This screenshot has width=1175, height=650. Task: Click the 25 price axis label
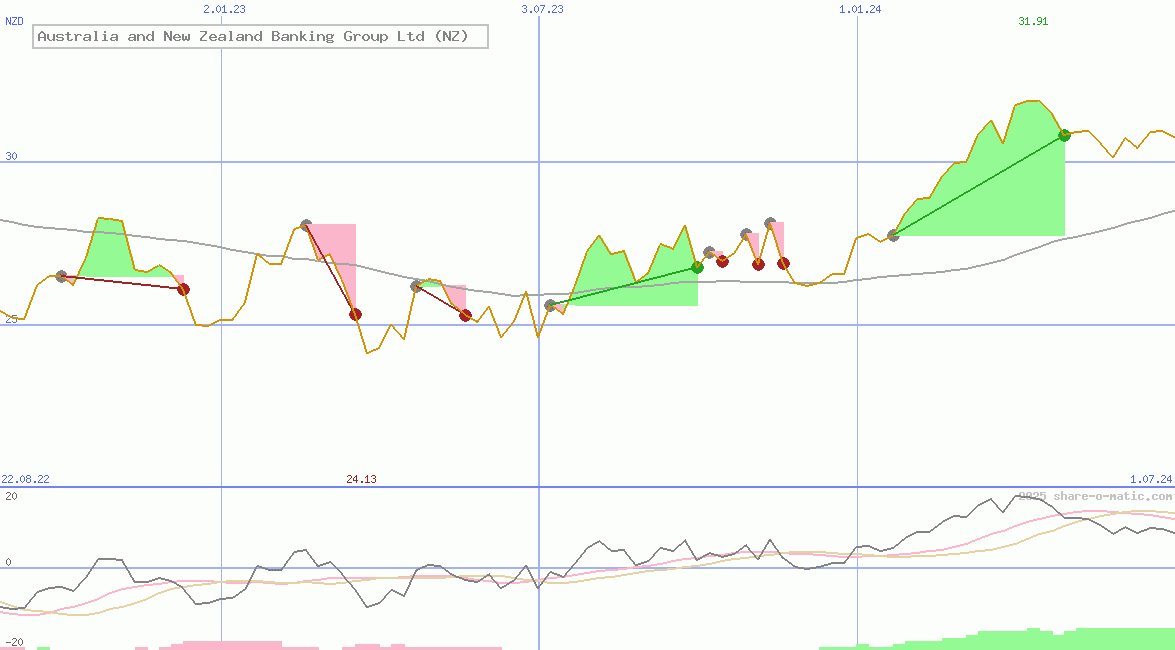(x=11, y=319)
